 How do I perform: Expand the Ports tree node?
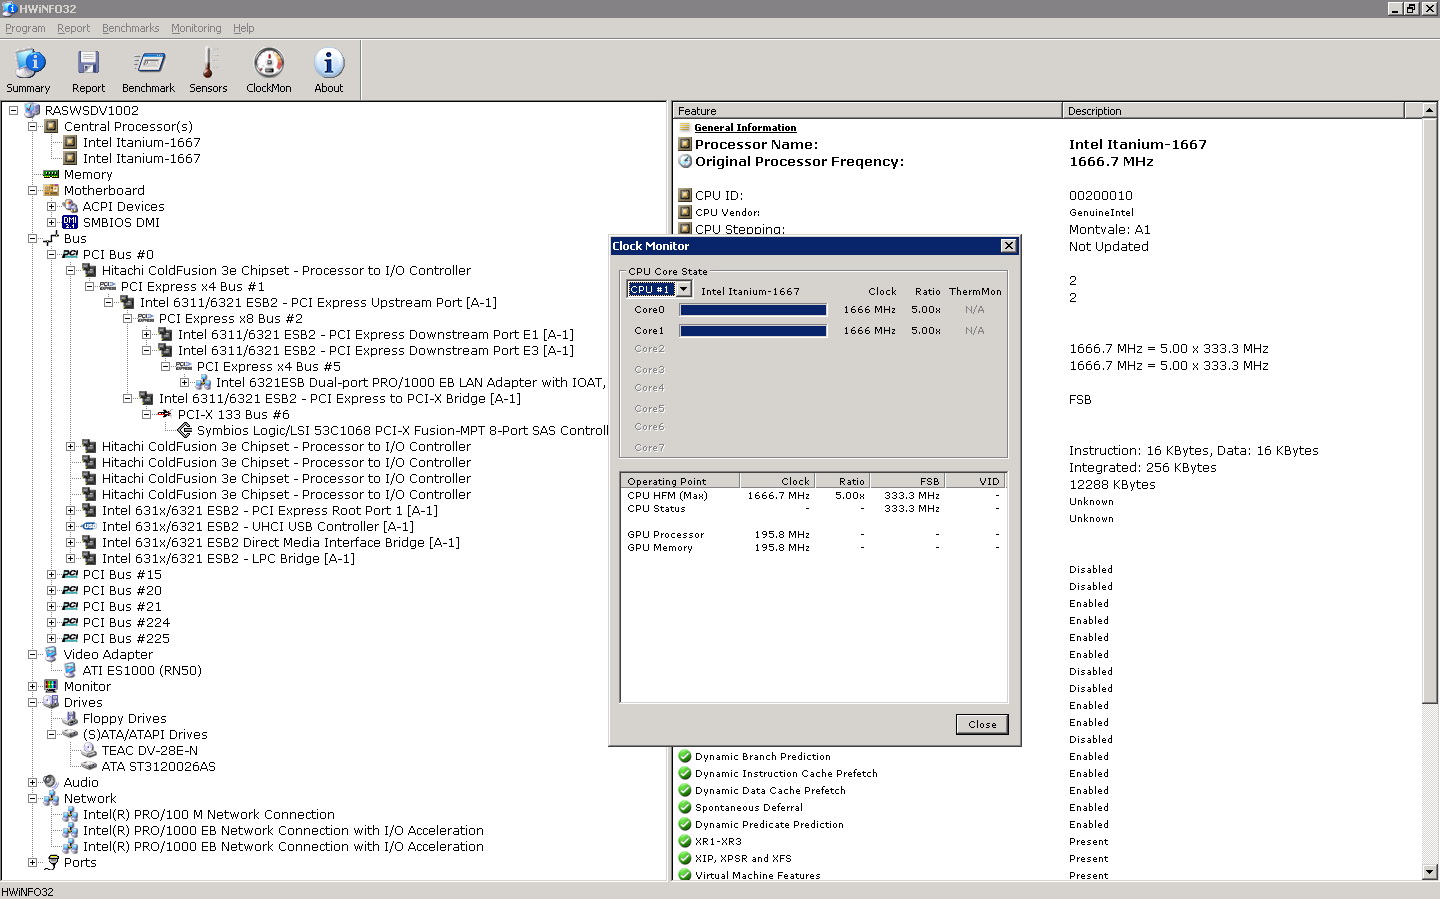coord(33,862)
